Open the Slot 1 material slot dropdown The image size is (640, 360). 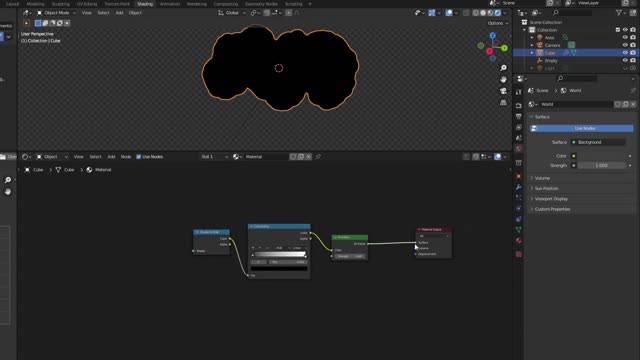214,157
